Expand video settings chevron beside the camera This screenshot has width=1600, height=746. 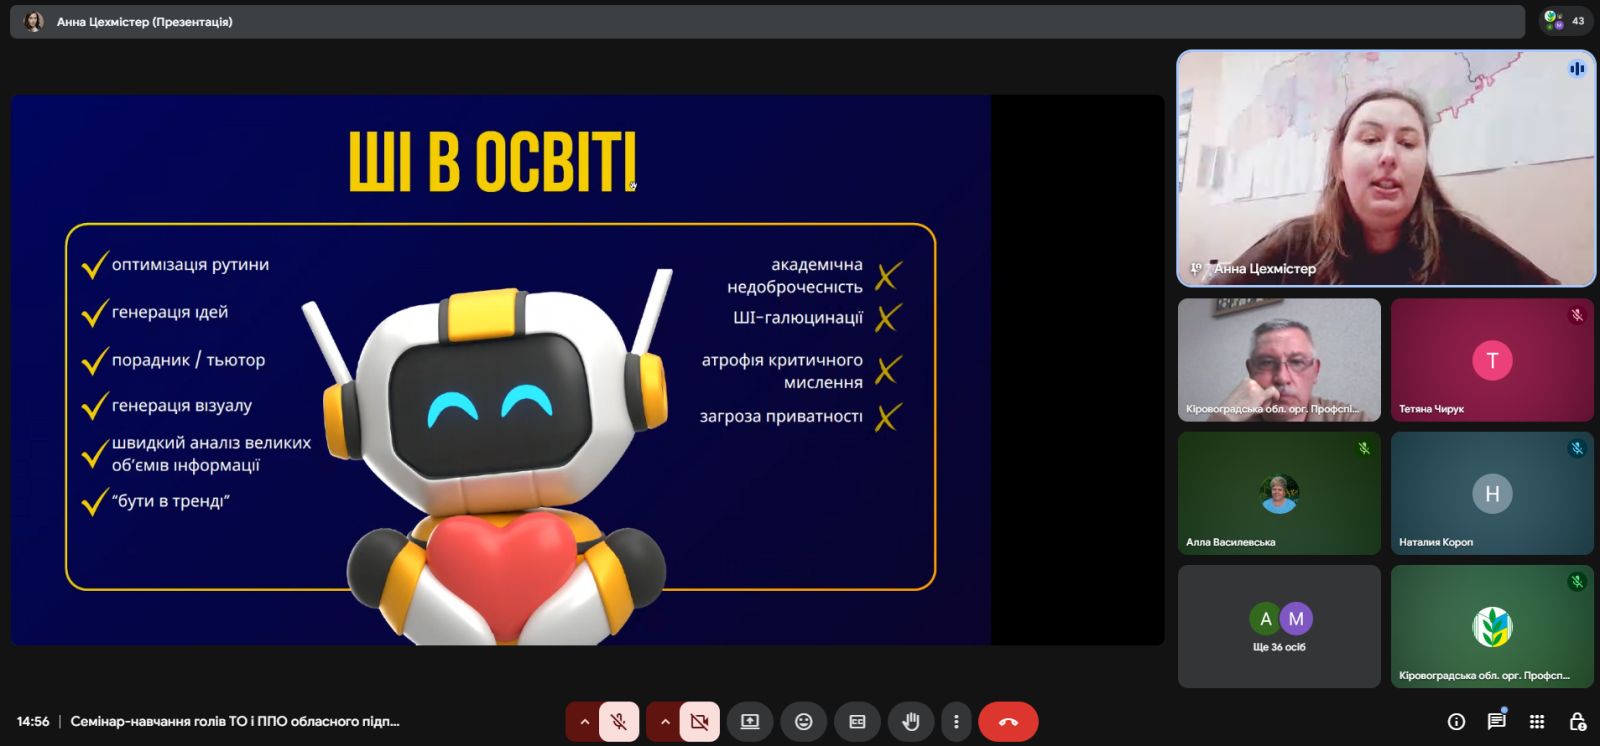[664, 721]
